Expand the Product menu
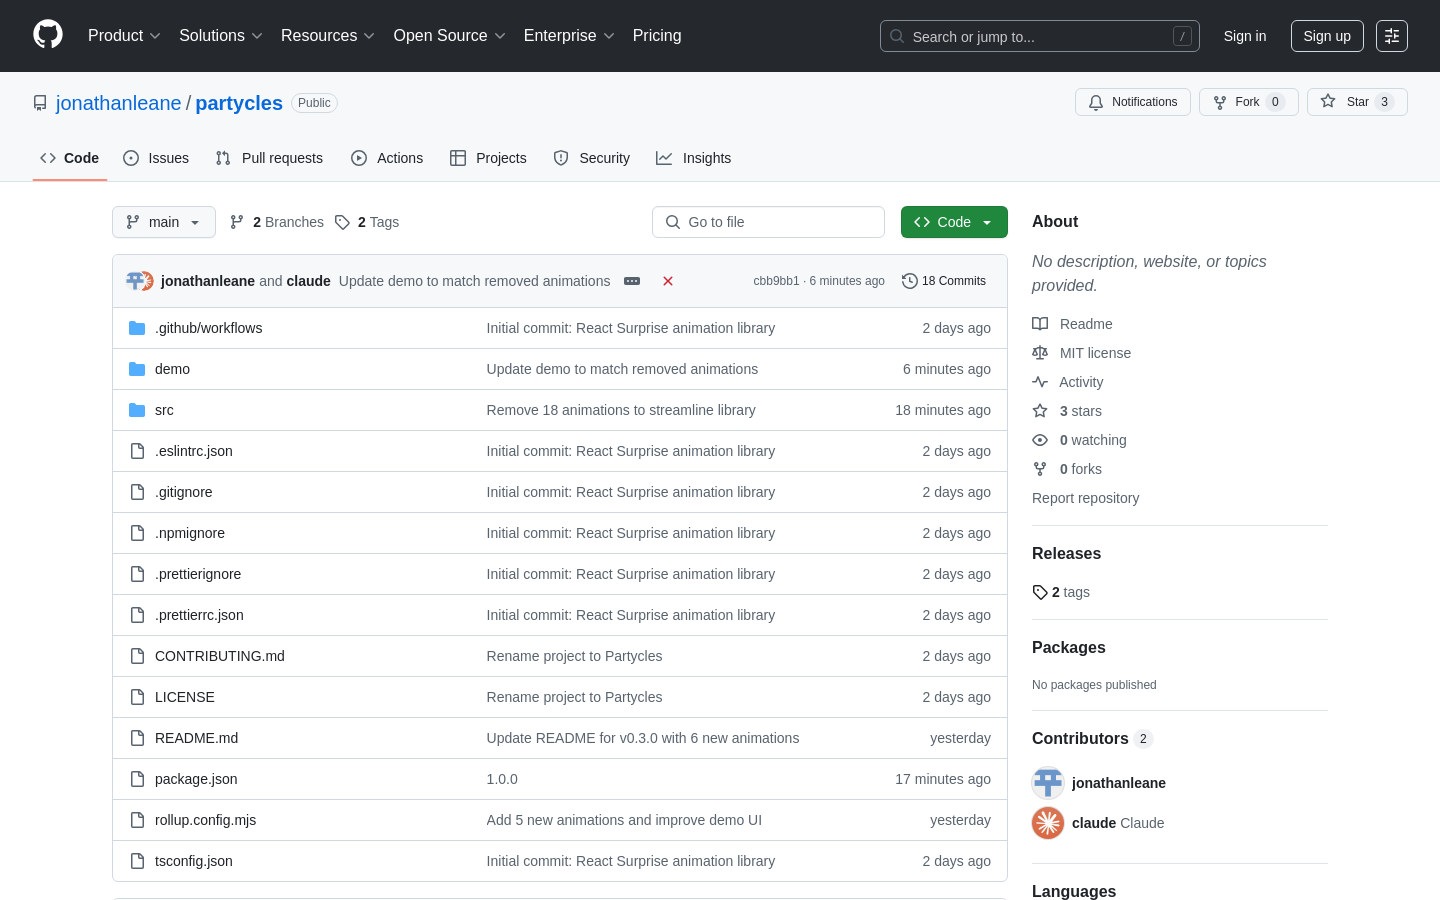 click(124, 35)
